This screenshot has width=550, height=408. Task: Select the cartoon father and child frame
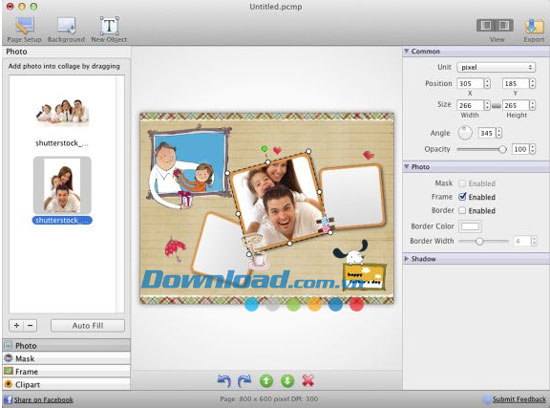coord(189,167)
